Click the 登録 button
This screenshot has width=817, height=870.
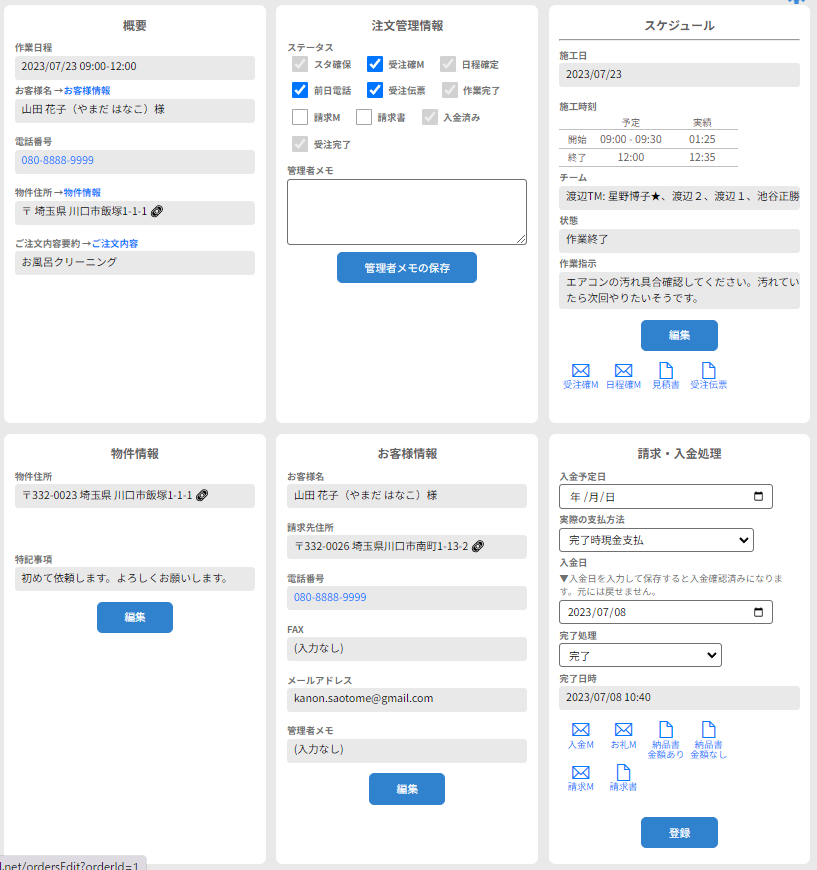tap(679, 832)
